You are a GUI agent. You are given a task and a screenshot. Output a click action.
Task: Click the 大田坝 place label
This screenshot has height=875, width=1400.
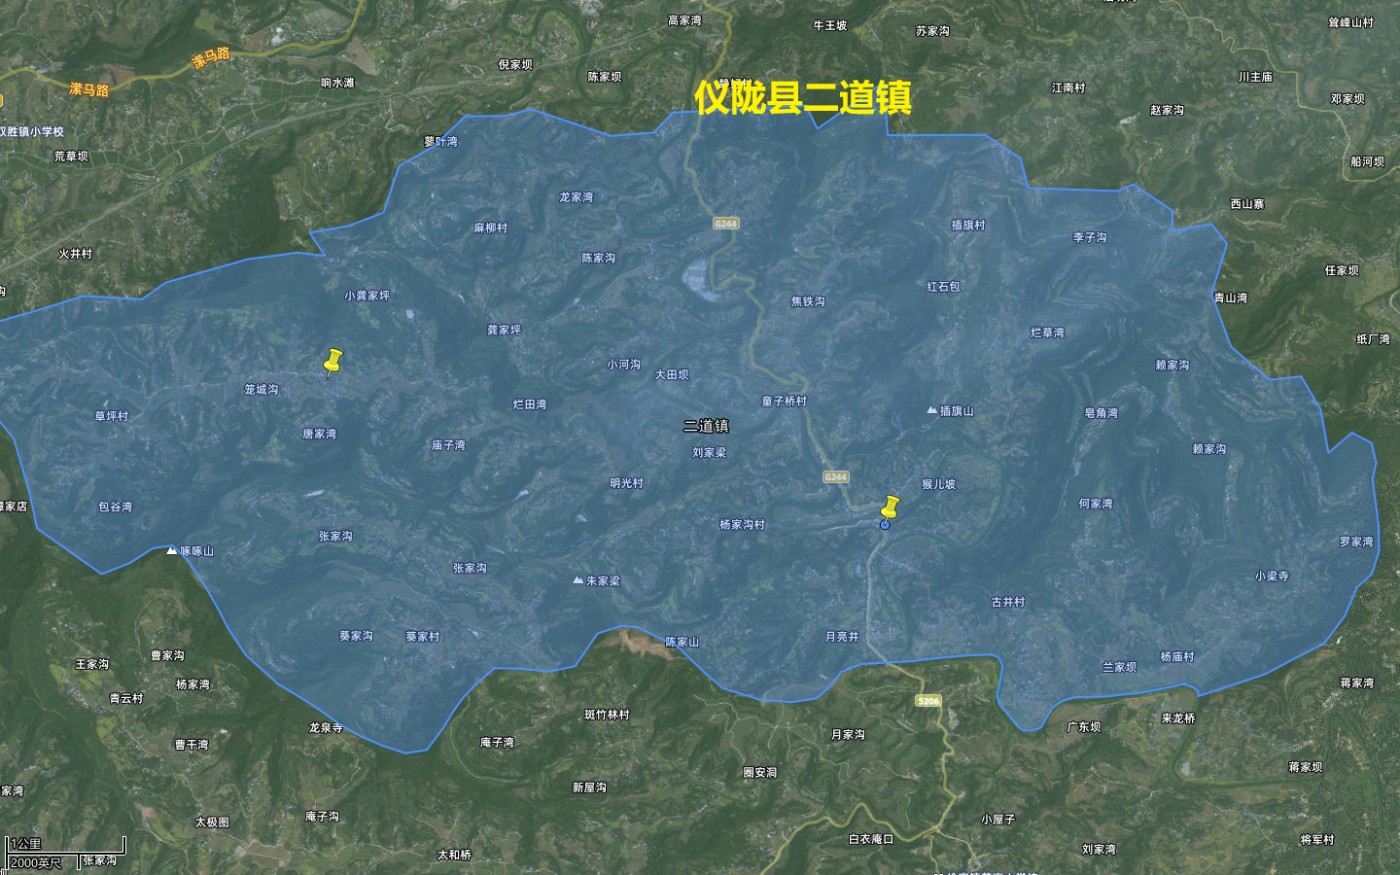tap(672, 375)
